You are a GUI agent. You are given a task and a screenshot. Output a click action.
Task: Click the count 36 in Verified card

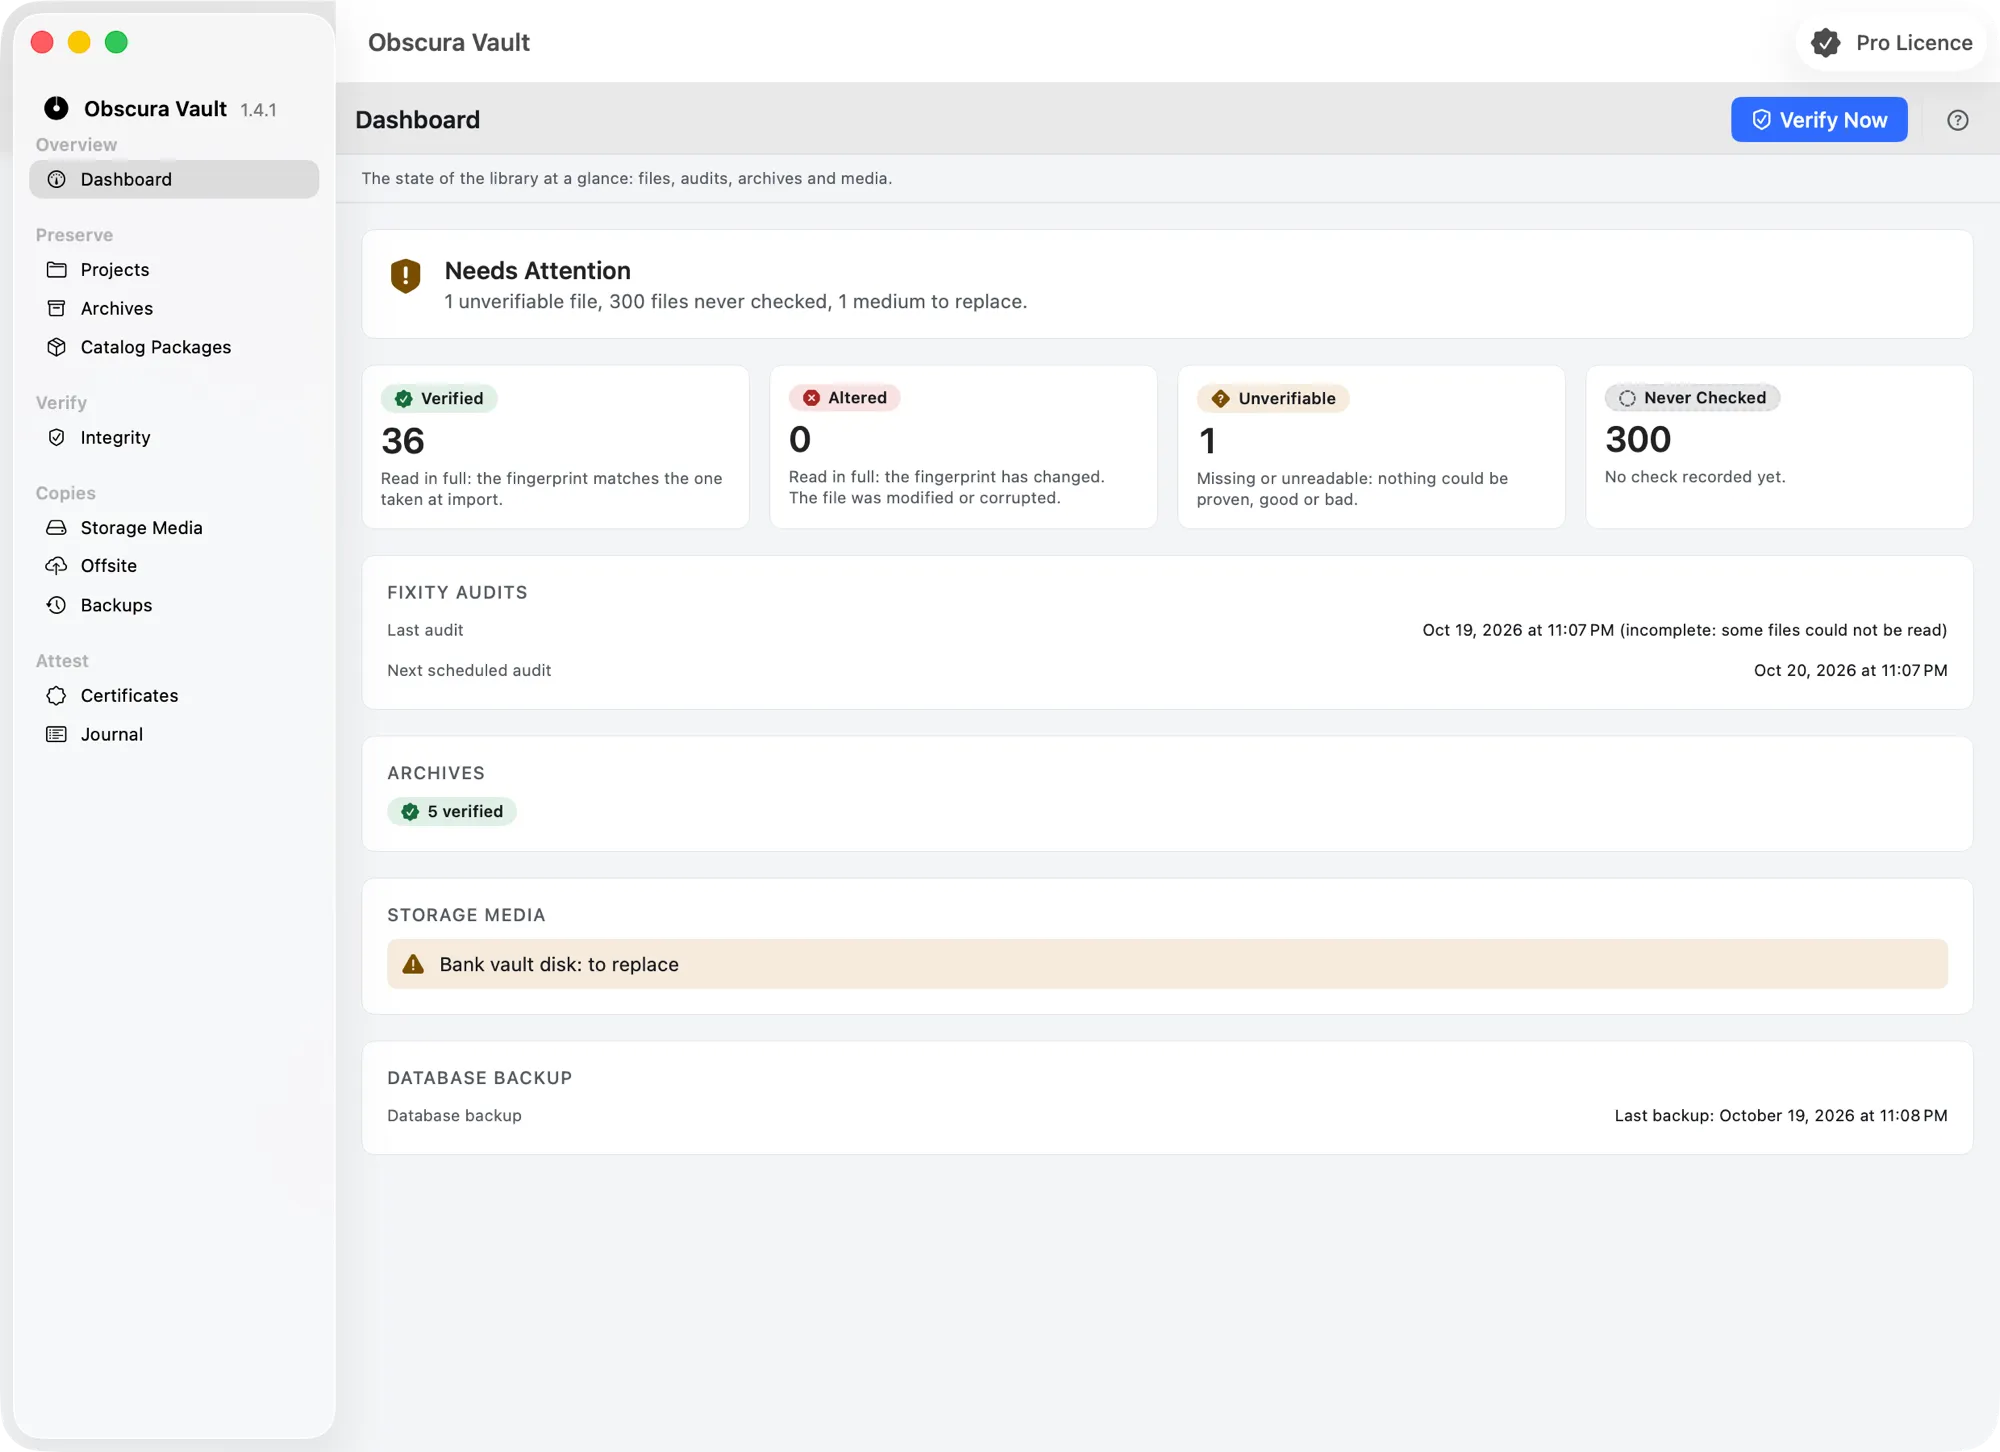[x=403, y=440]
